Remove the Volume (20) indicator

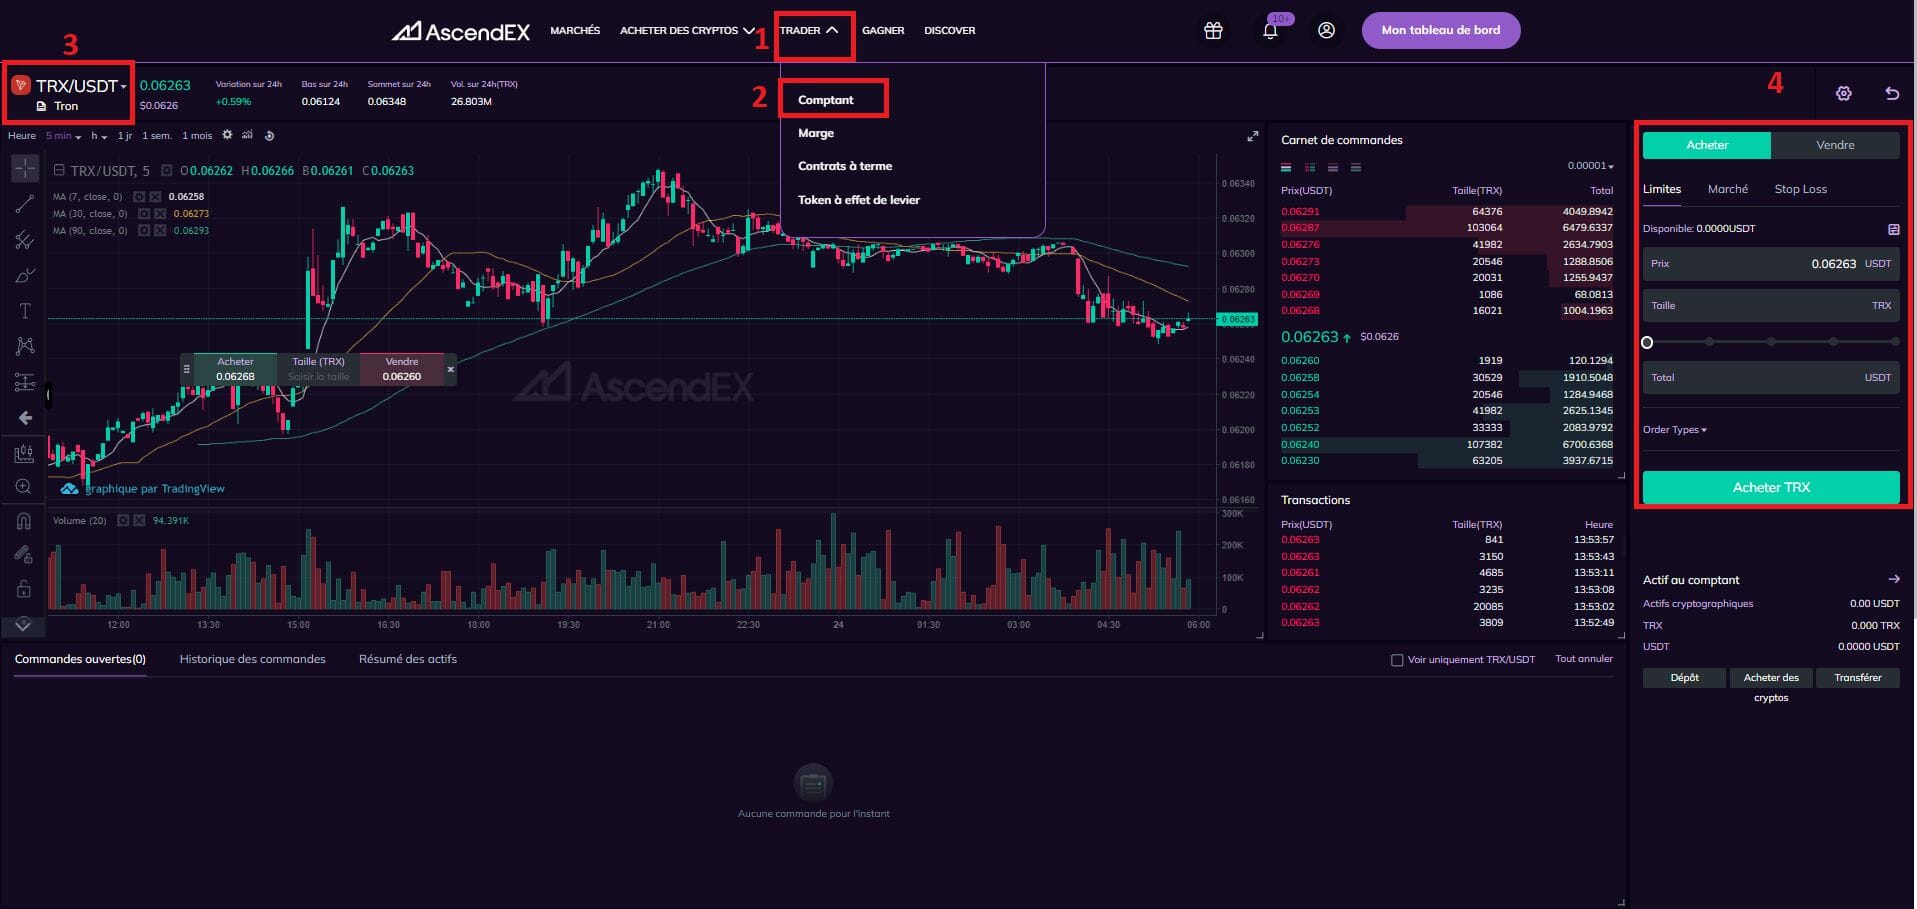tap(139, 521)
